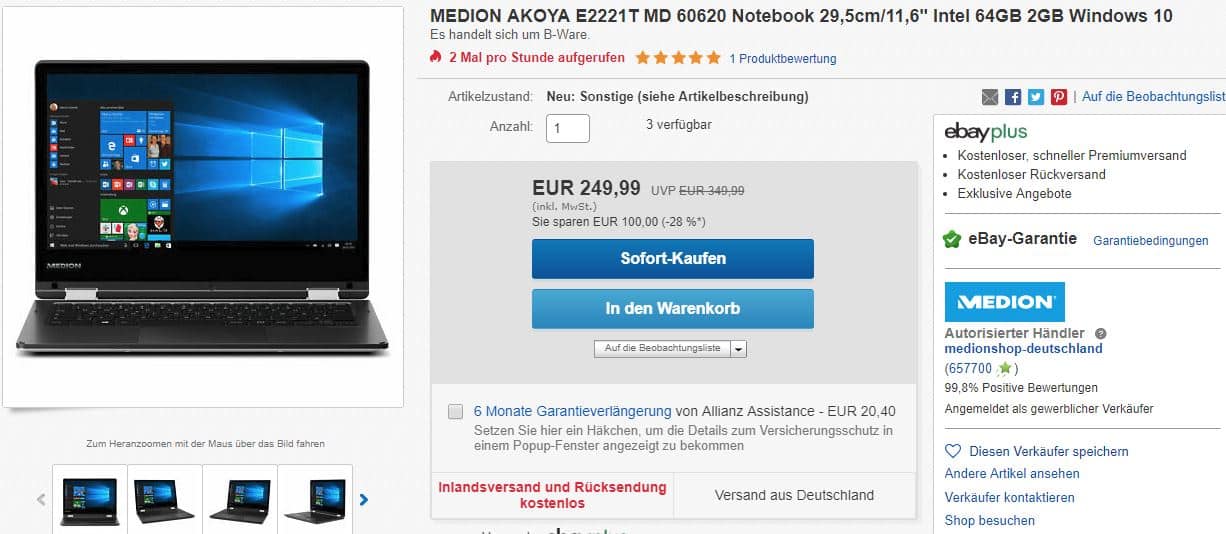Click the Anzahl quantity input field

tap(568, 128)
